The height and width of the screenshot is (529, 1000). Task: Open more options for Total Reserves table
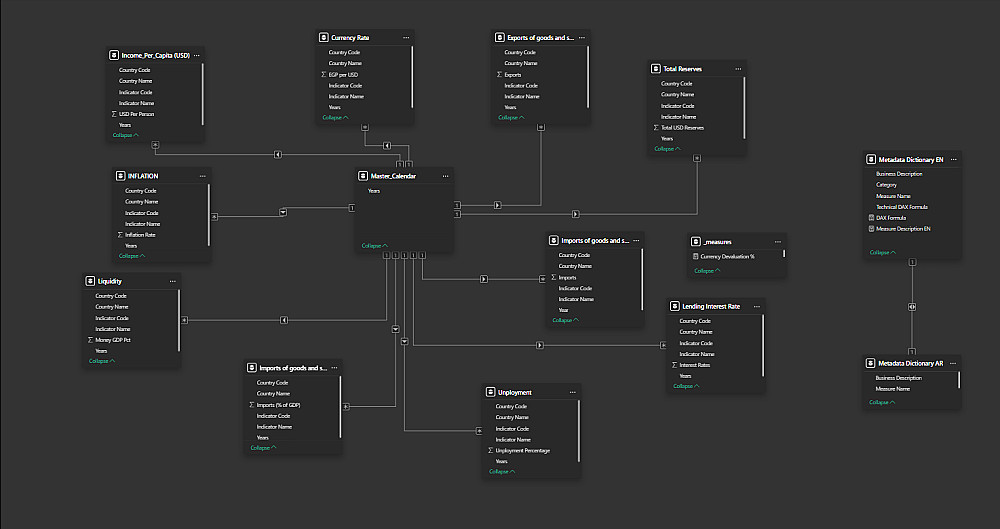pos(738,69)
